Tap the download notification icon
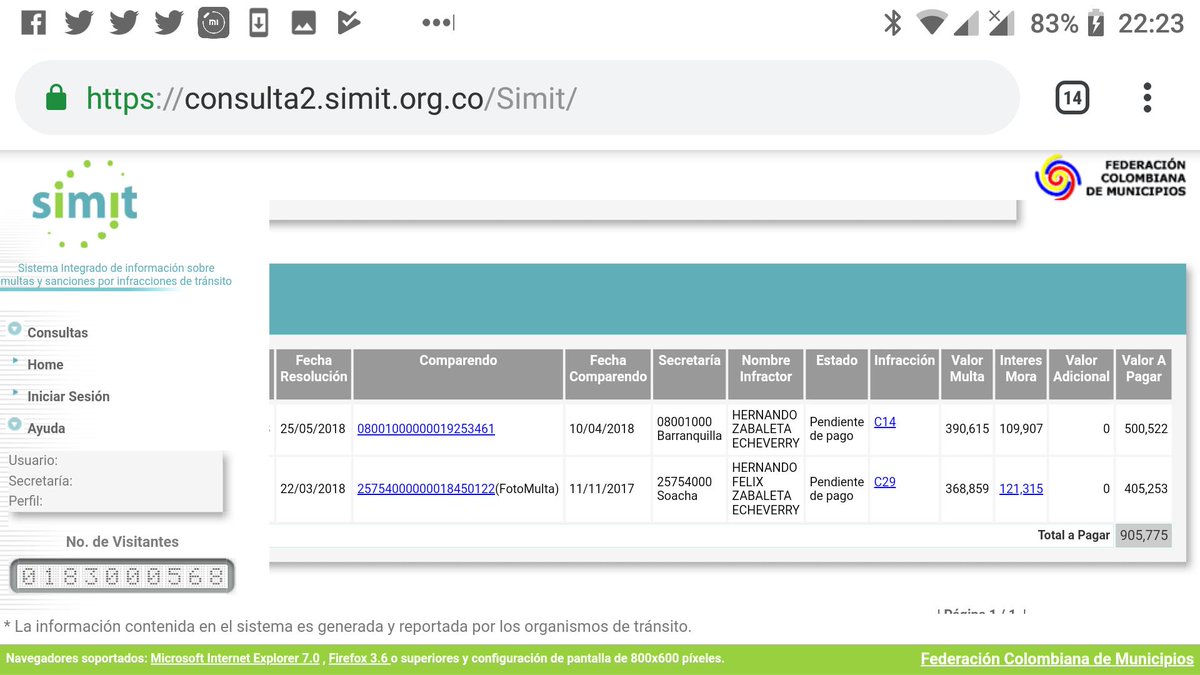The width and height of the screenshot is (1200, 675). pos(258,22)
